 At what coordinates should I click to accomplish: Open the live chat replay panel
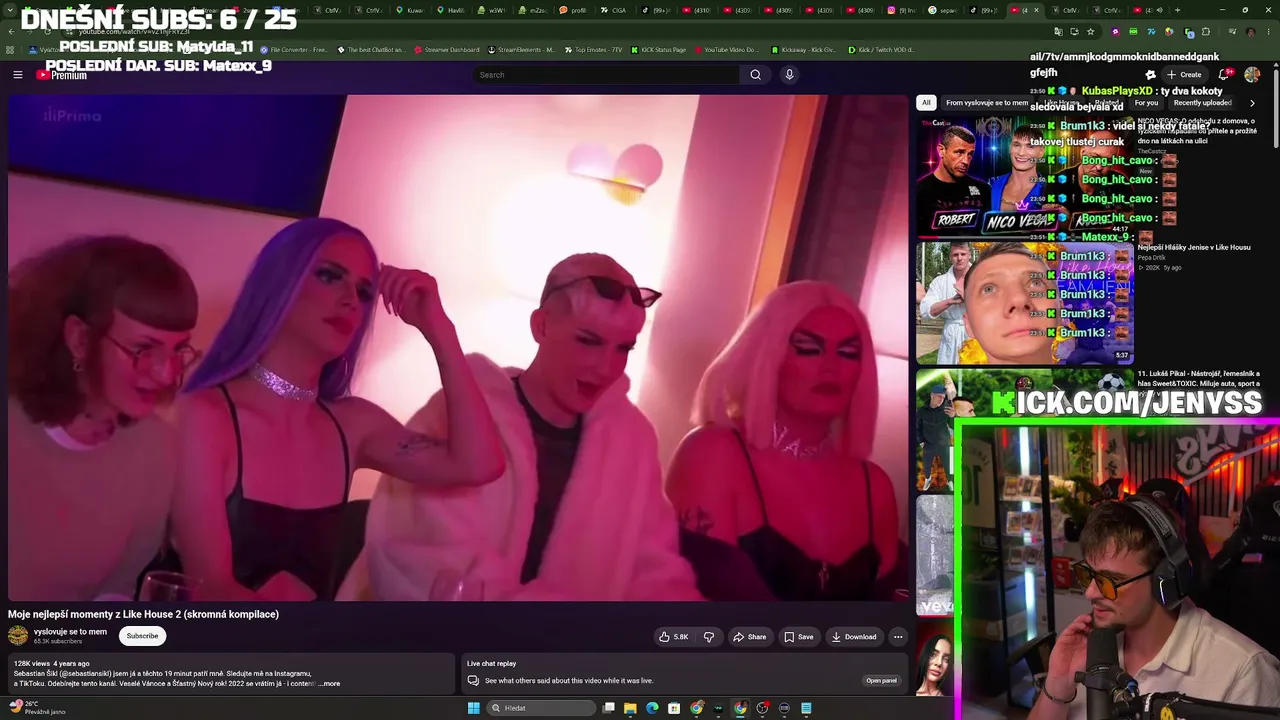coord(881,681)
